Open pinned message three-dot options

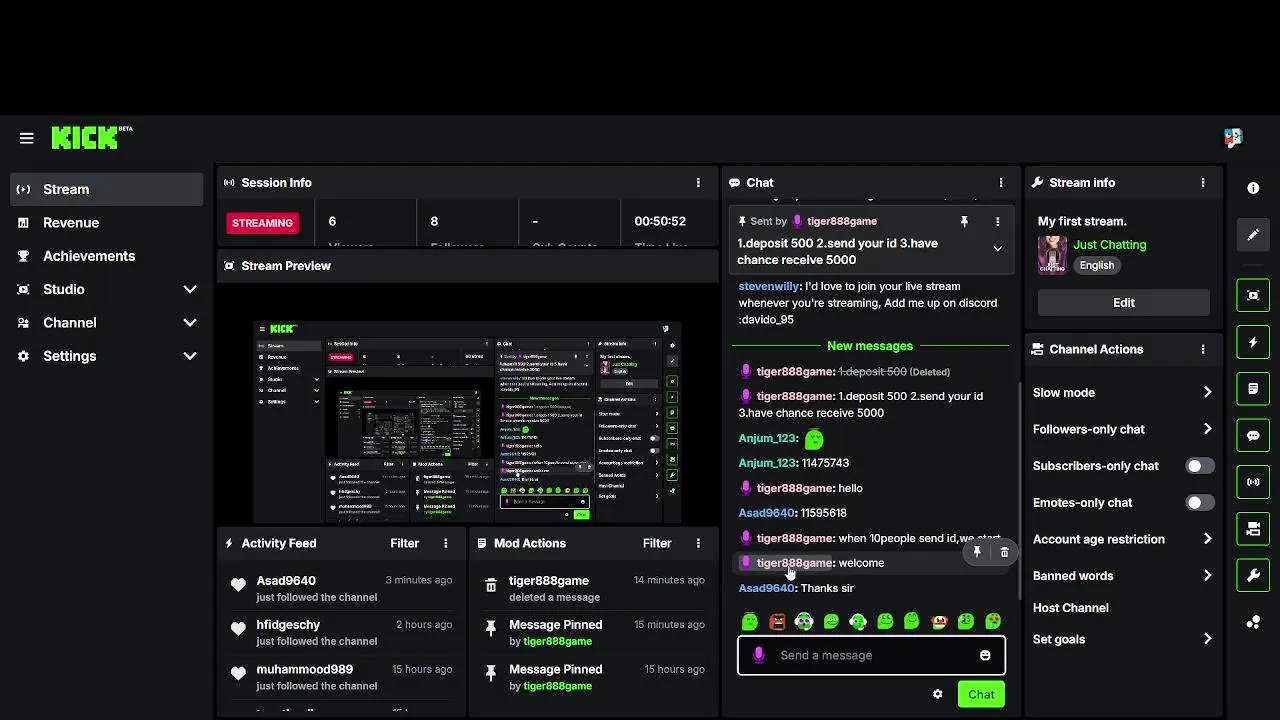[997, 221]
